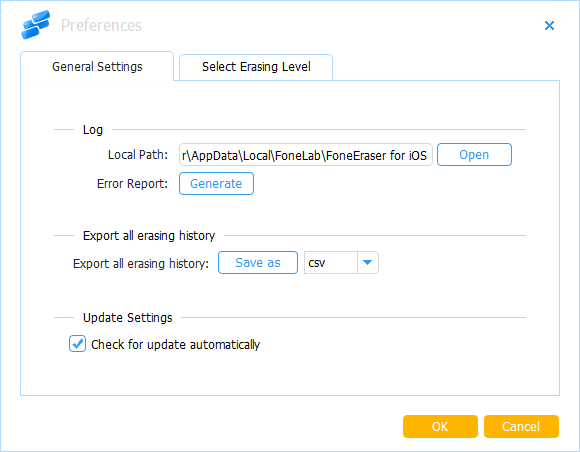Viewport: 580px width, 452px height.
Task: Click the FoneEraser app logo icon
Action: point(36,25)
